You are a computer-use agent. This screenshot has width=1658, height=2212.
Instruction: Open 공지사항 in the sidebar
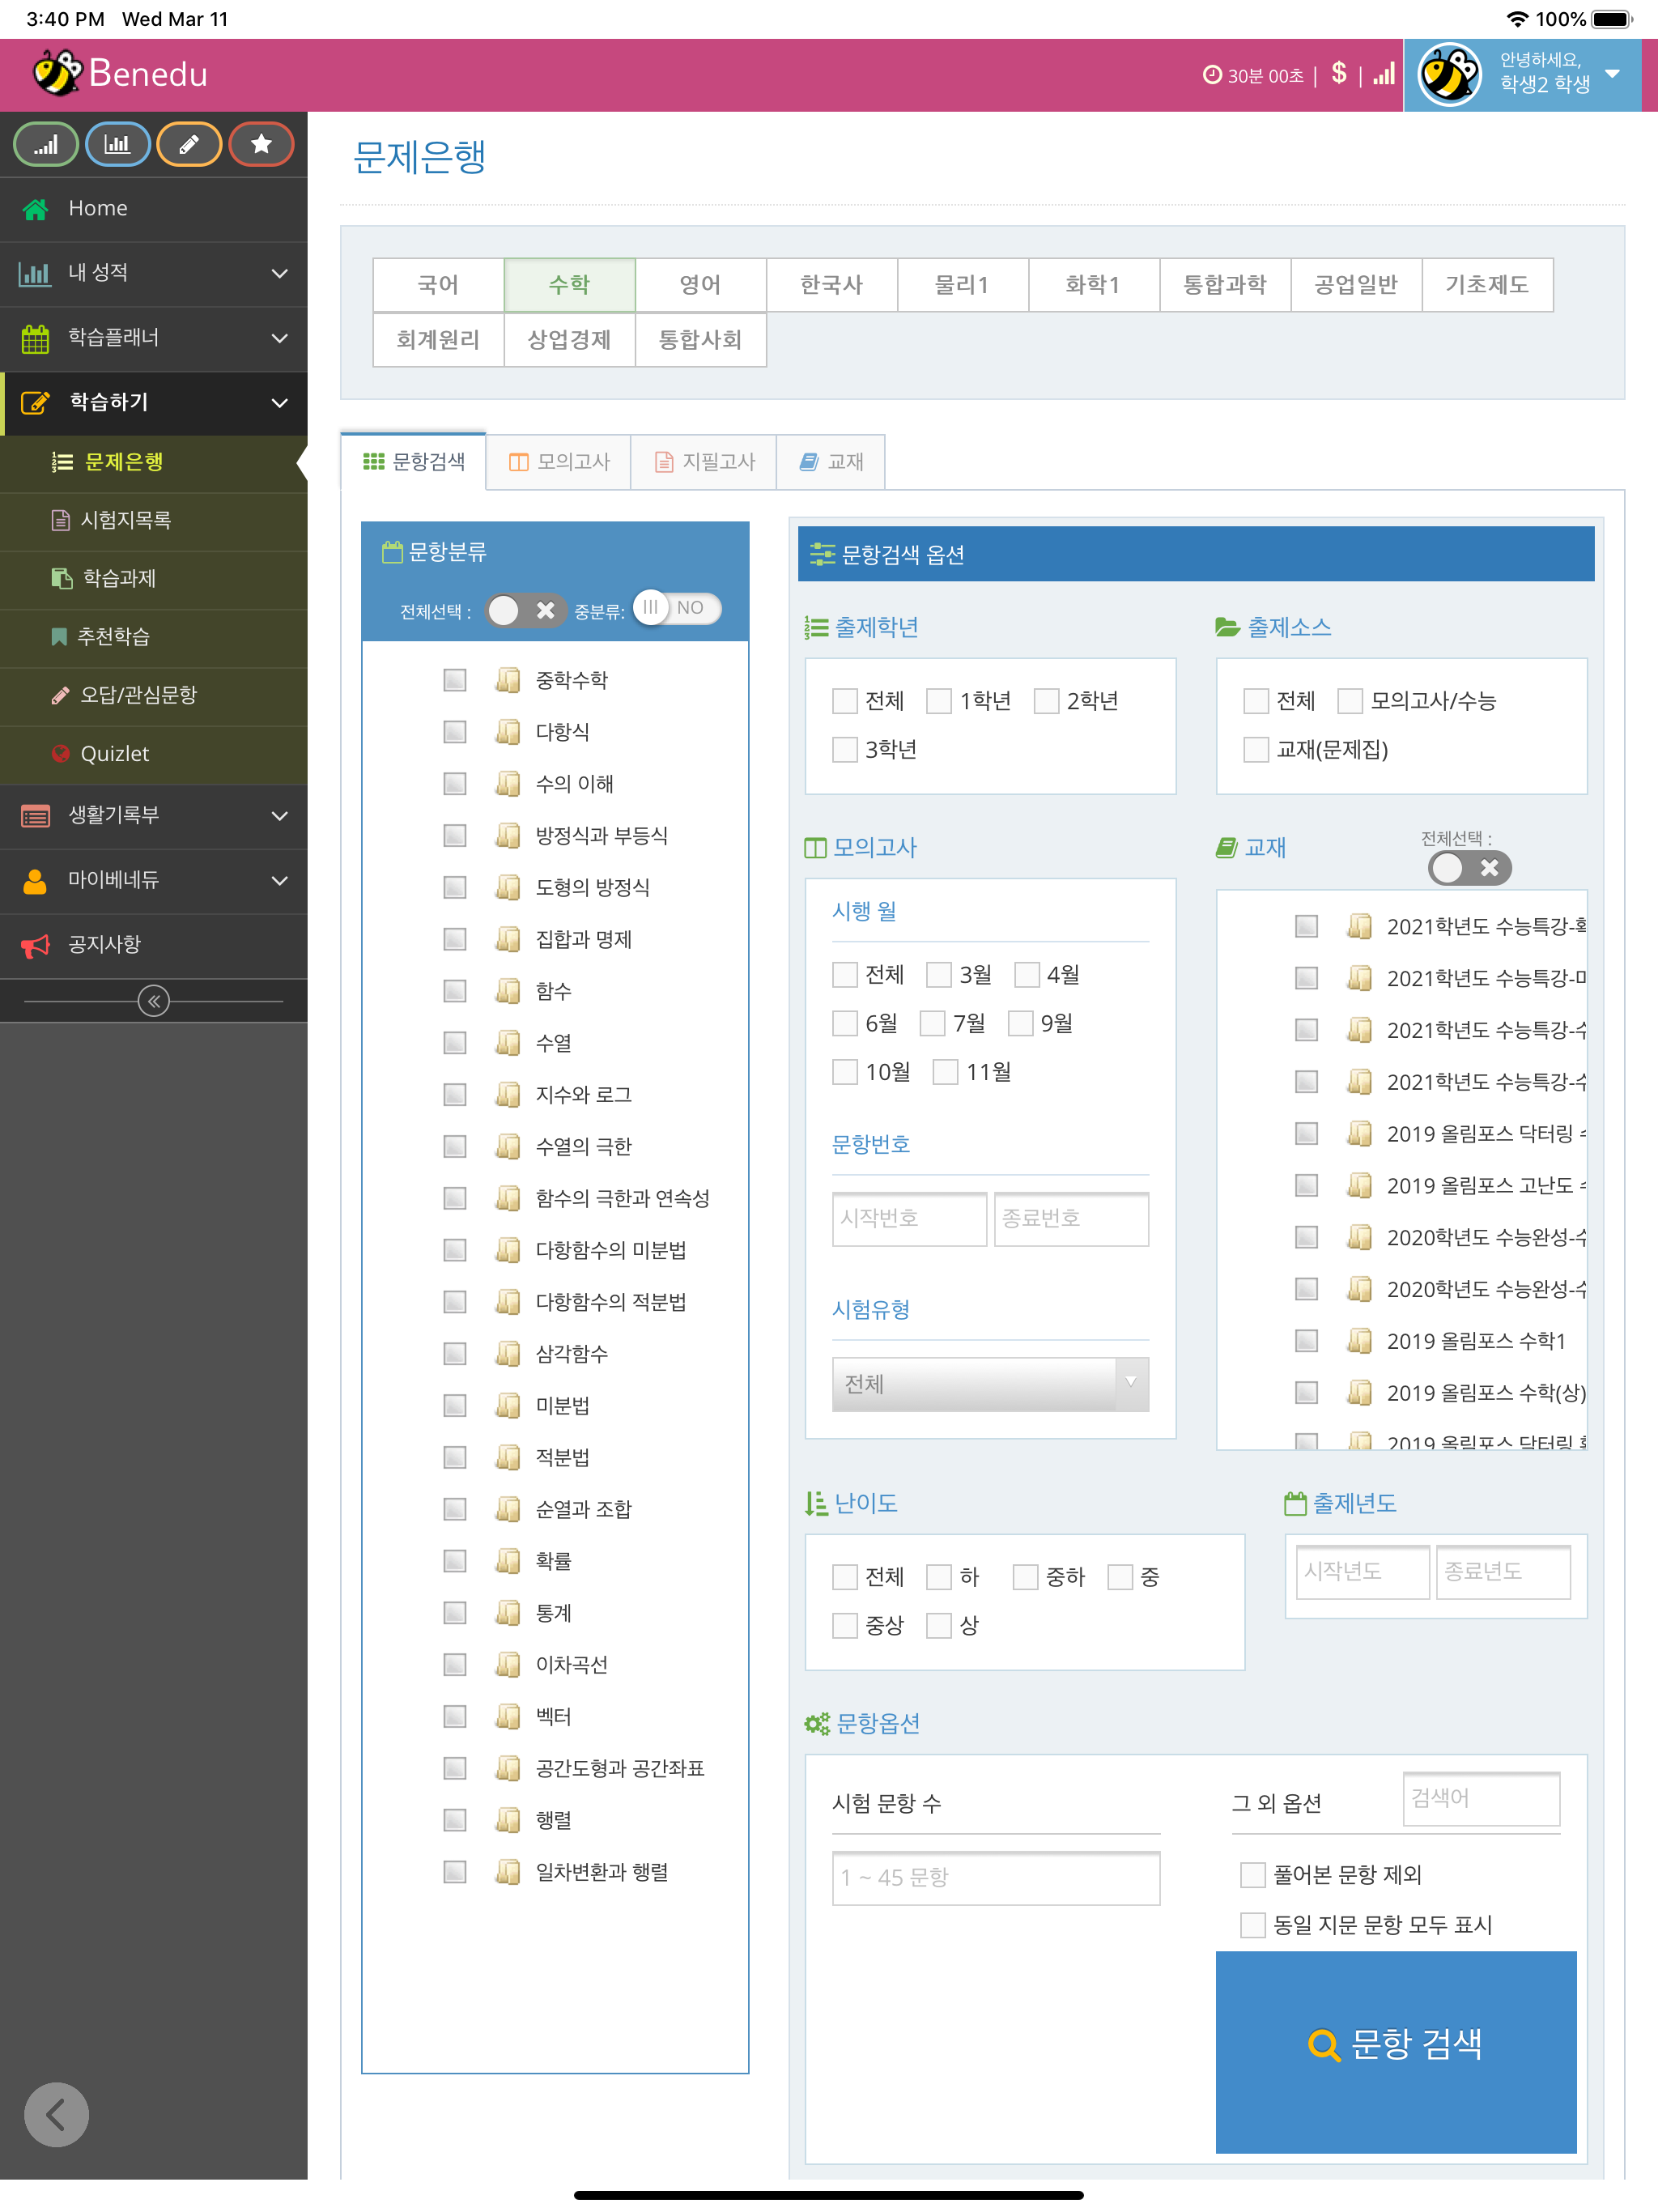(x=154, y=944)
